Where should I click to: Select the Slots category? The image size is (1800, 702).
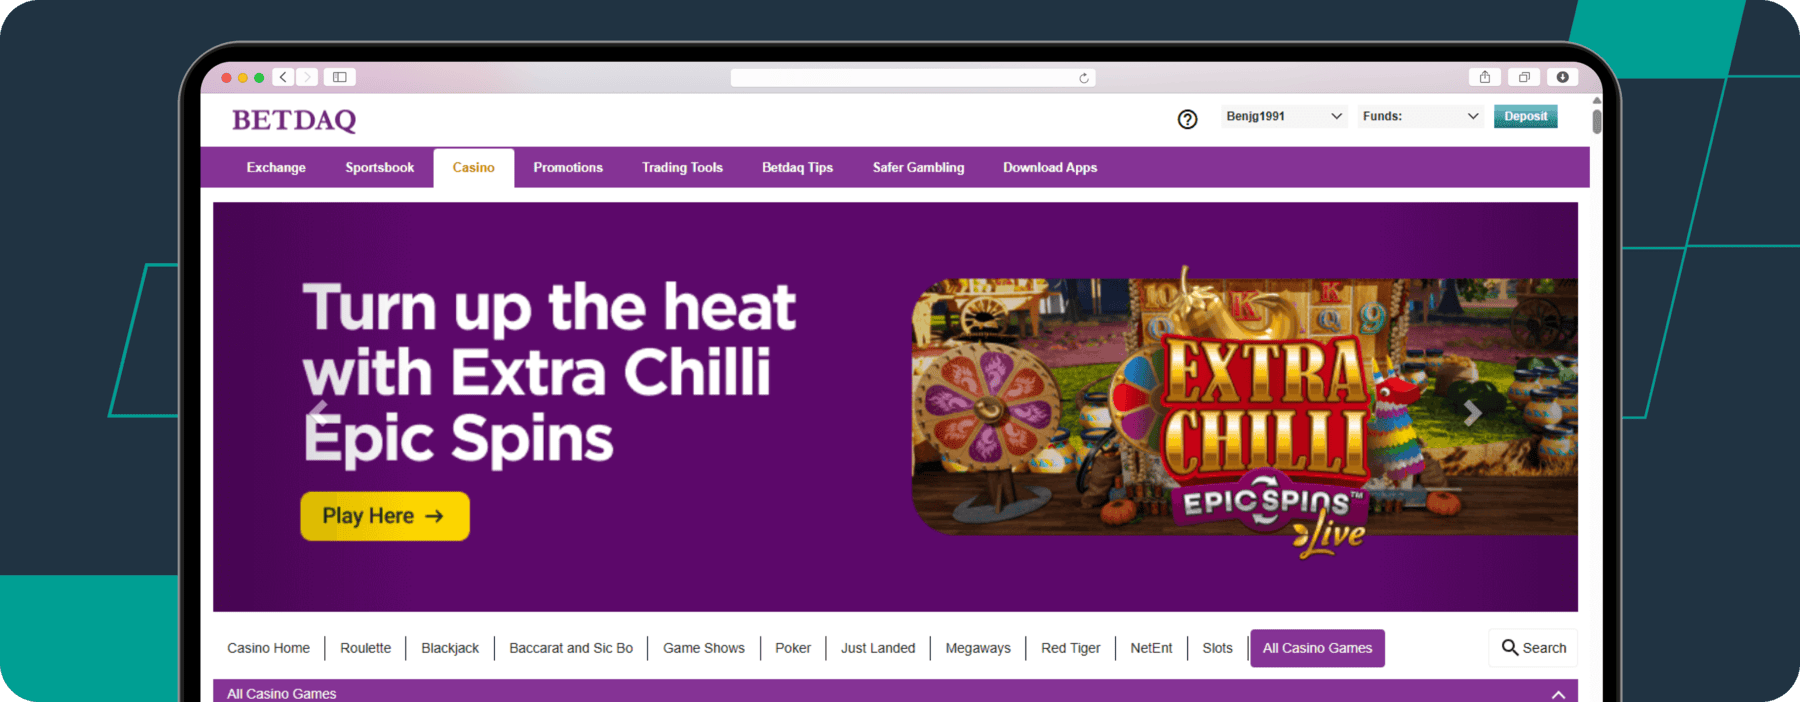coord(1217,648)
